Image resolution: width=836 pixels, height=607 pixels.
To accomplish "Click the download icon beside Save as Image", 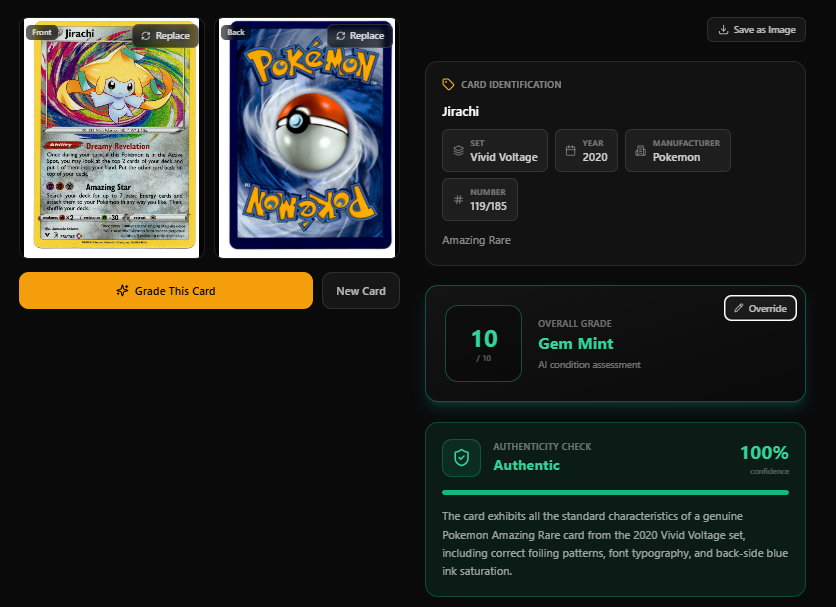I will click(723, 30).
